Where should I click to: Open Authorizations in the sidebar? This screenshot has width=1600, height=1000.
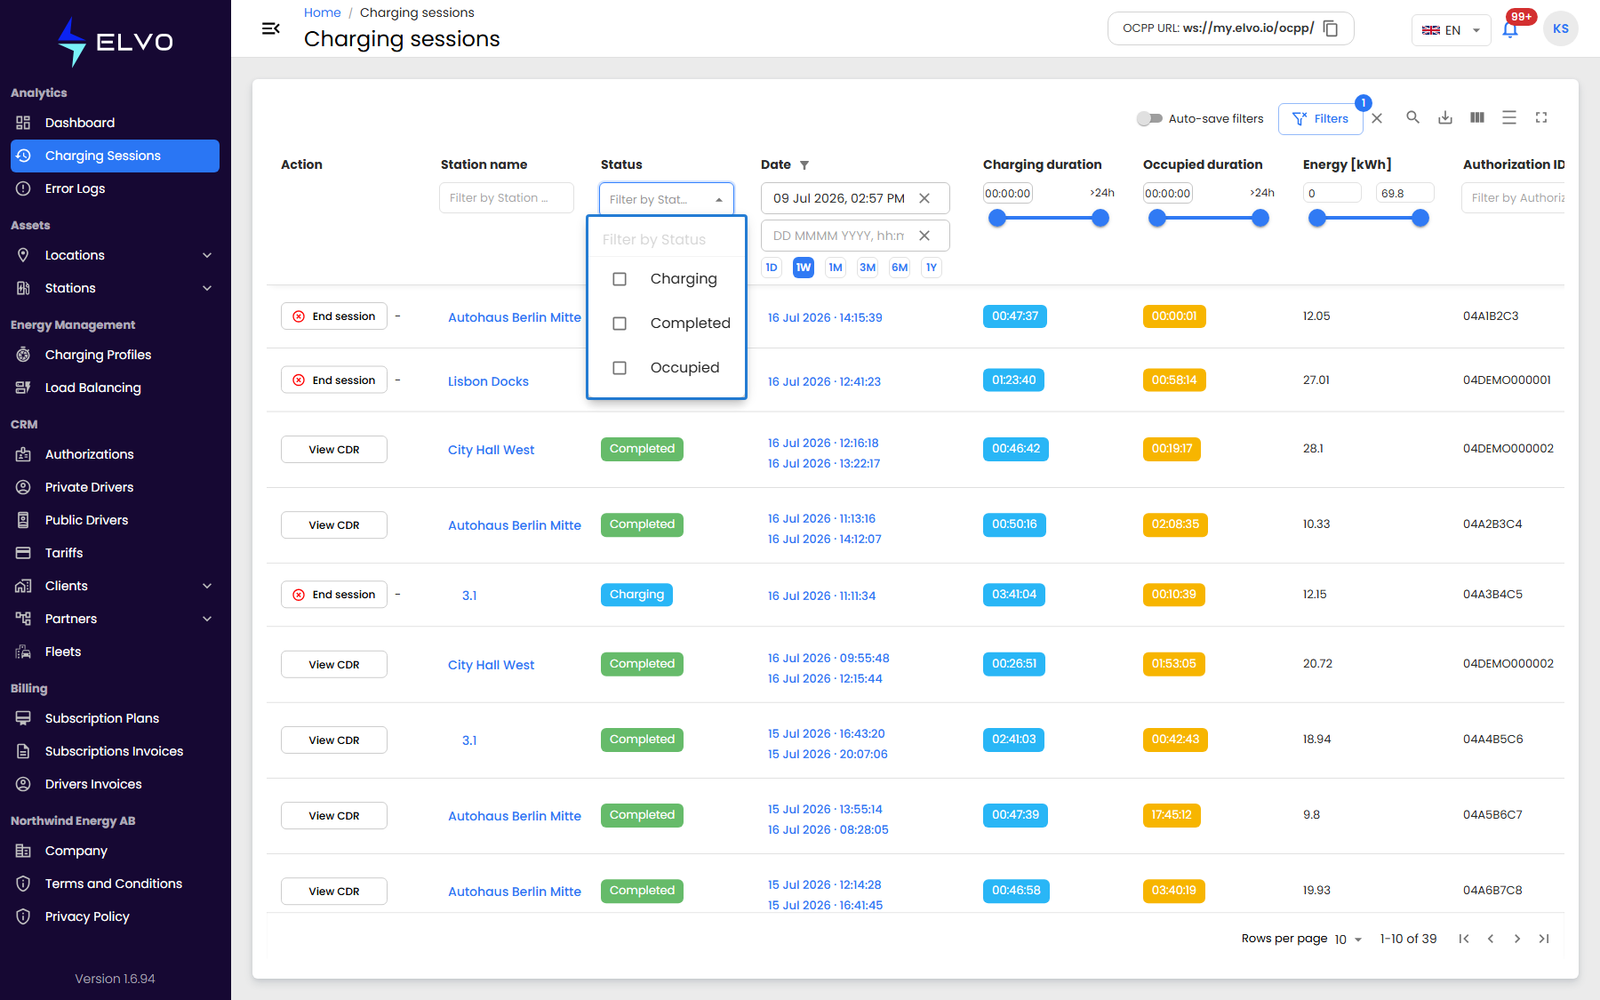point(115,454)
